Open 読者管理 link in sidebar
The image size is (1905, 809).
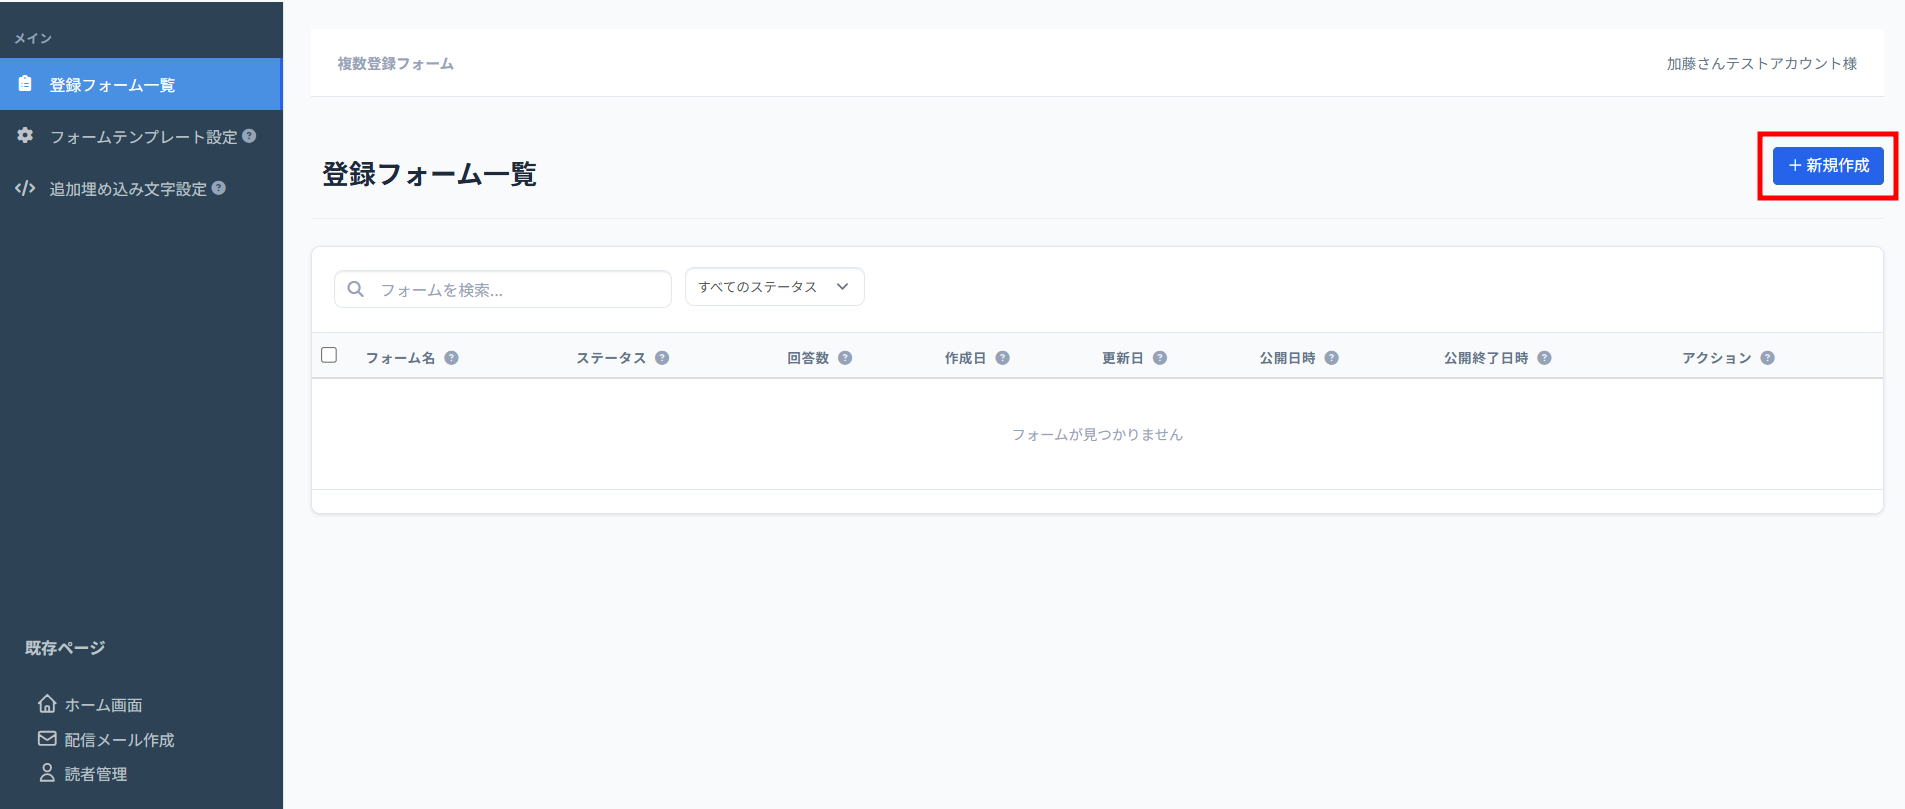click(95, 774)
